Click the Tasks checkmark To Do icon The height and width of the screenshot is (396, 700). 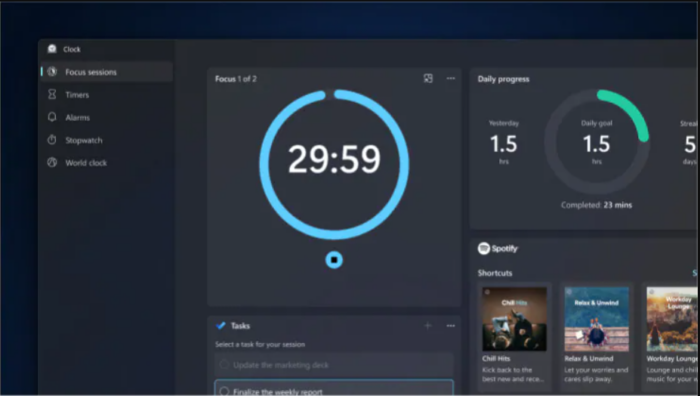pyautogui.click(x=221, y=325)
